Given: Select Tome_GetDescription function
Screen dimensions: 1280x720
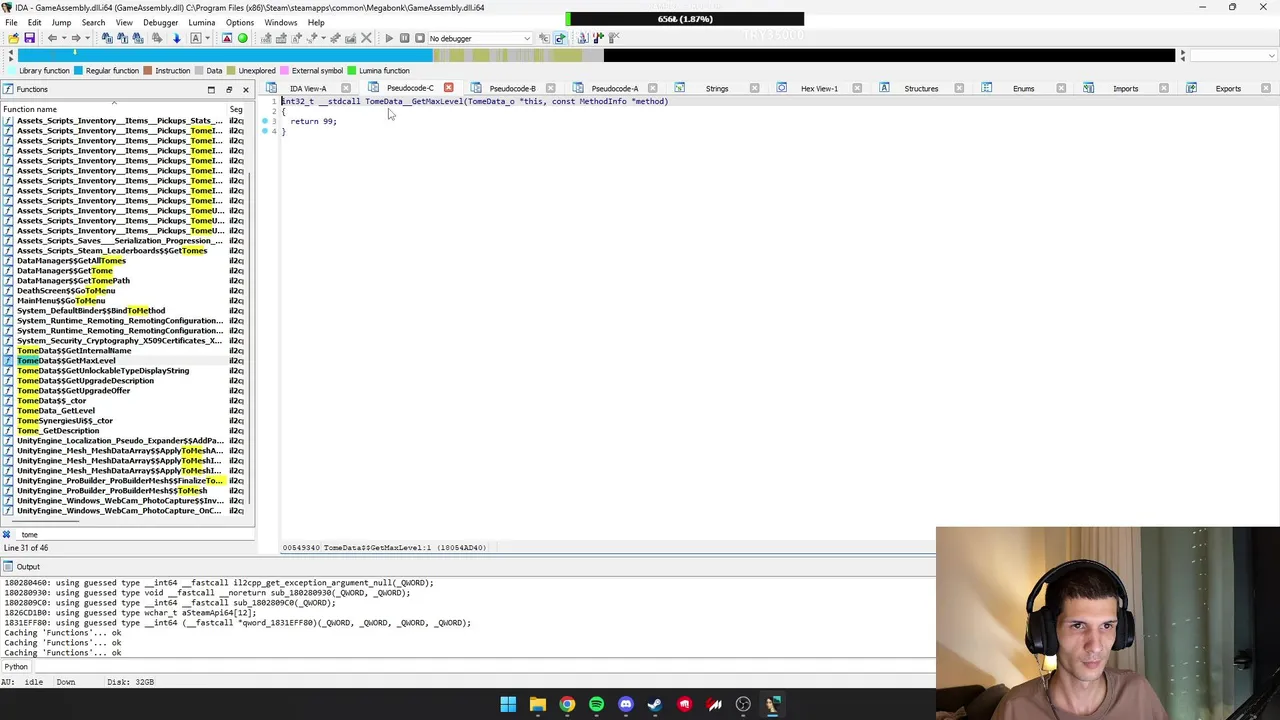Looking at the screenshot, I should coord(58,430).
